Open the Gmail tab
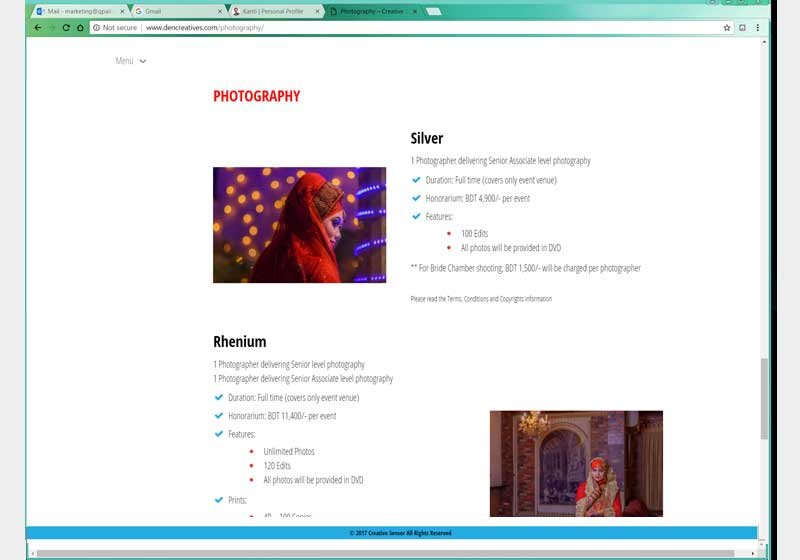Viewport: 800px width, 560px height. [x=175, y=11]
